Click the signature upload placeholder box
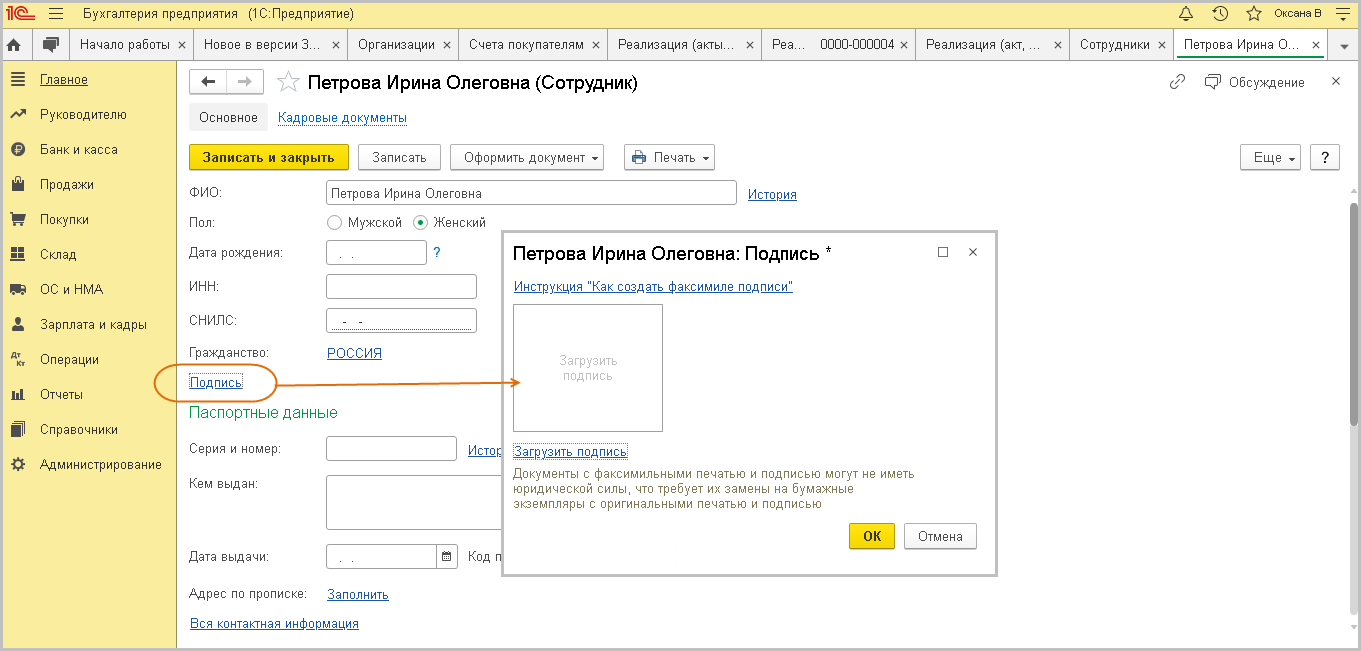1361x651 pixels. pyautogui.click(x=588, y=368)
